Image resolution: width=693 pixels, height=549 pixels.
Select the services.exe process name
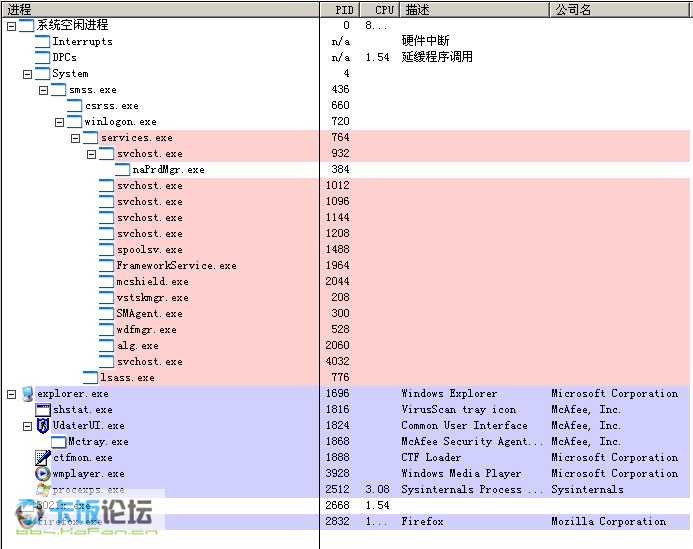pos(137,137)
